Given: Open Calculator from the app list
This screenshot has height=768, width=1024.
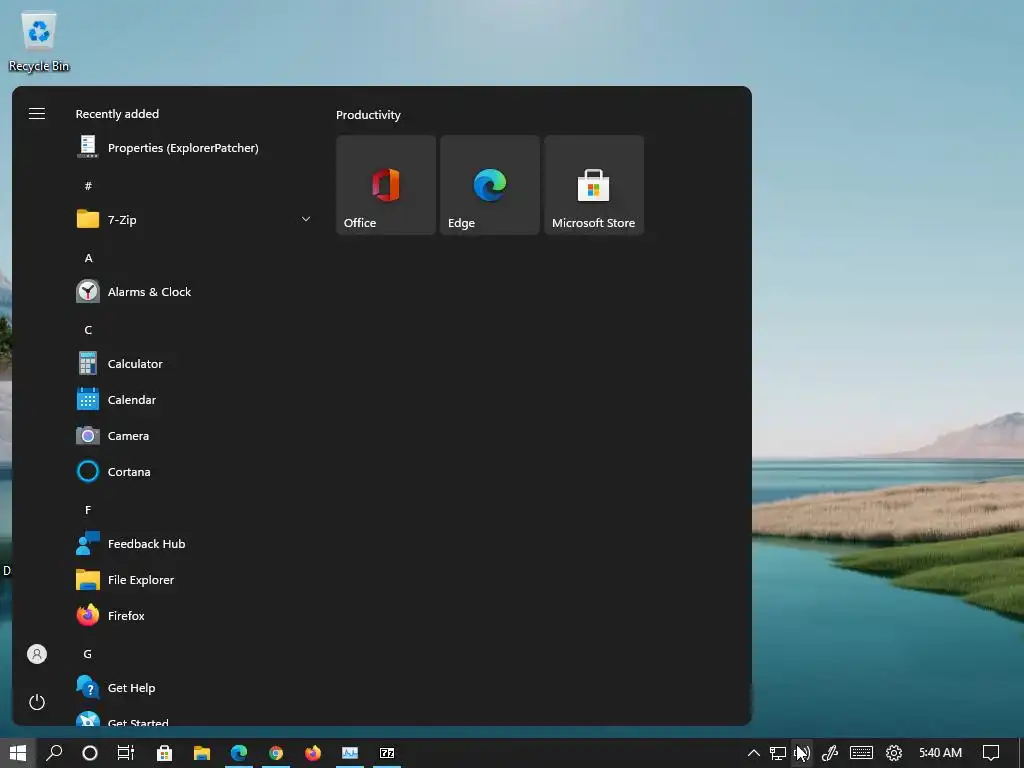Looking at the screenshot, I should 194,364.
